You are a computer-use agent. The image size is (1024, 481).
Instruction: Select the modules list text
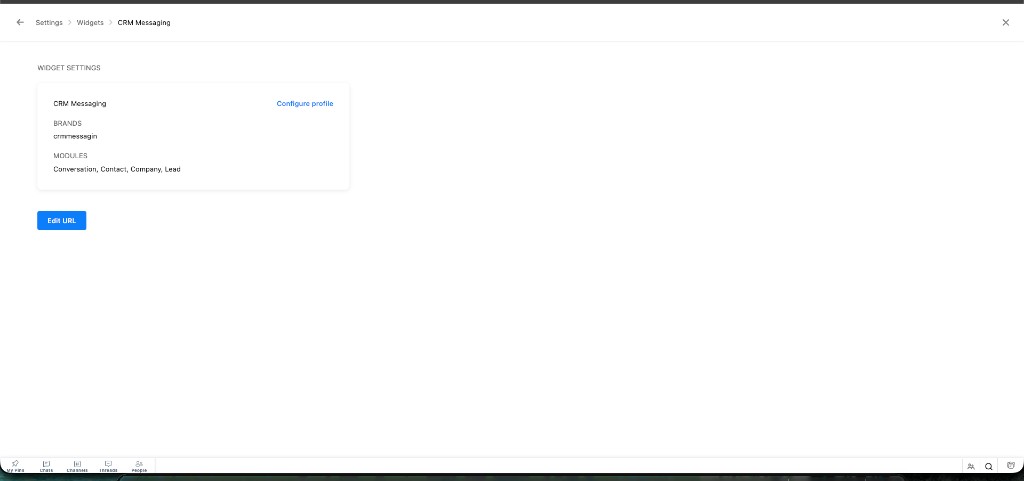click(117, 169)
